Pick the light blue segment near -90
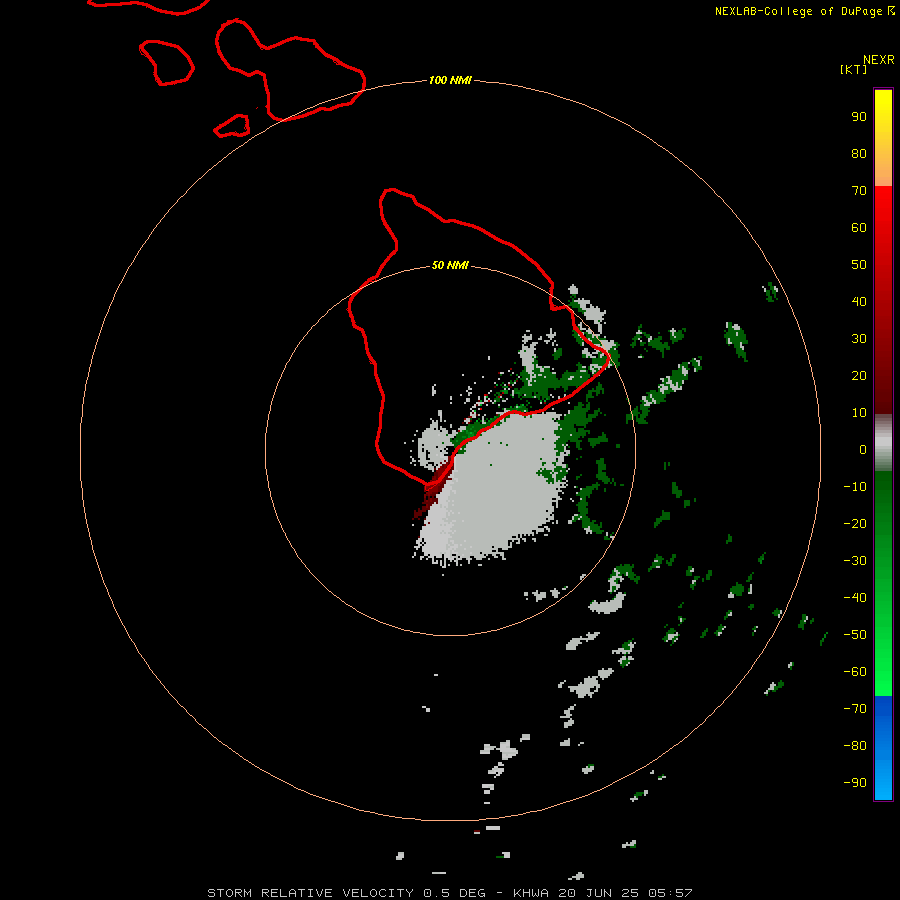The height and width of the screenshot is (900, 900). pyautogui.click(x=883, y=781)
